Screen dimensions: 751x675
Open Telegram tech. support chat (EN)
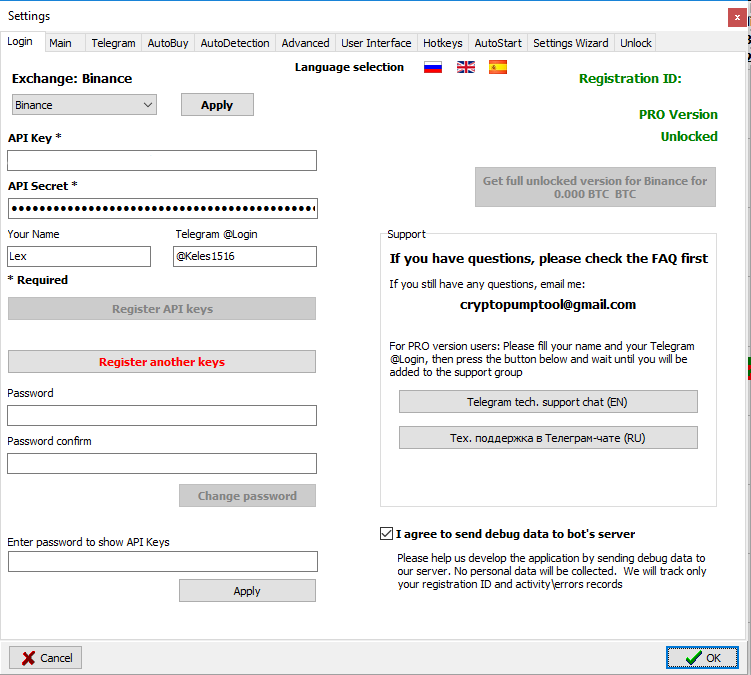tap(548, 401)
